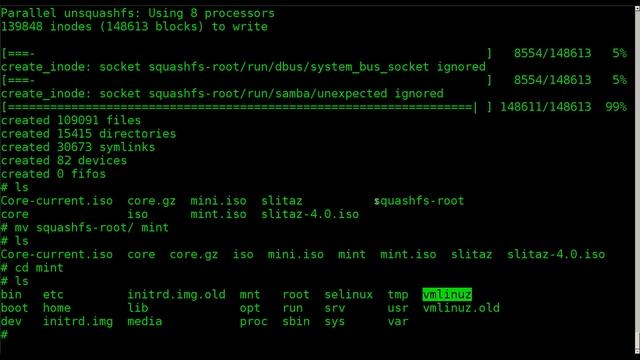Click the samba/unexpected ignored message
This screenshot has height=360, width=640.
(x=222, y=93)
